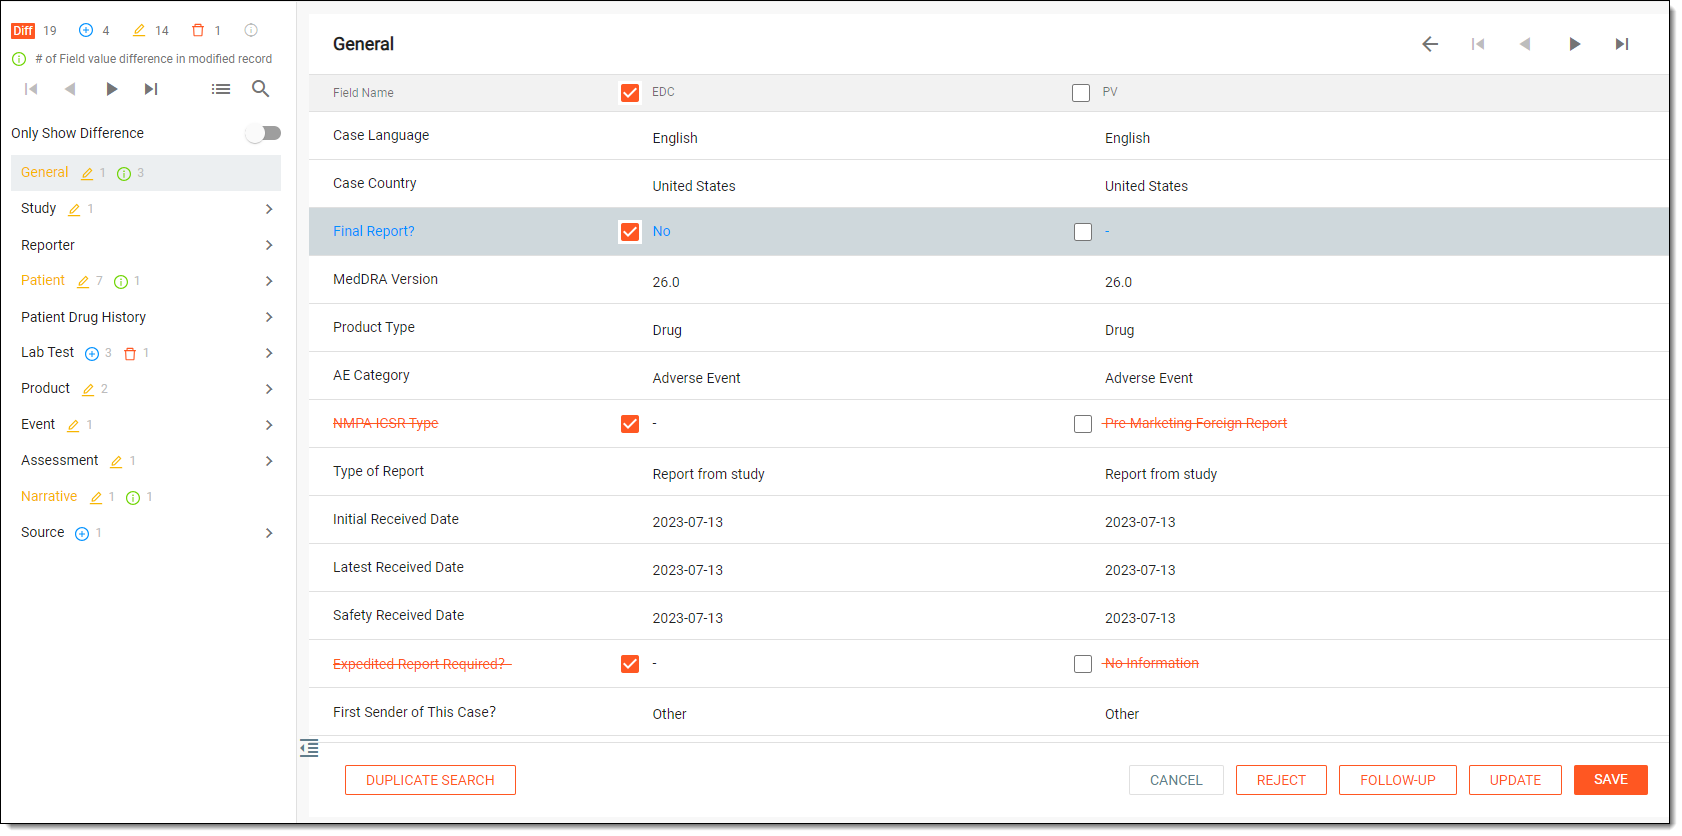Screen dimensions: 1682x836
Task: Select the General section
Action: 146,173
